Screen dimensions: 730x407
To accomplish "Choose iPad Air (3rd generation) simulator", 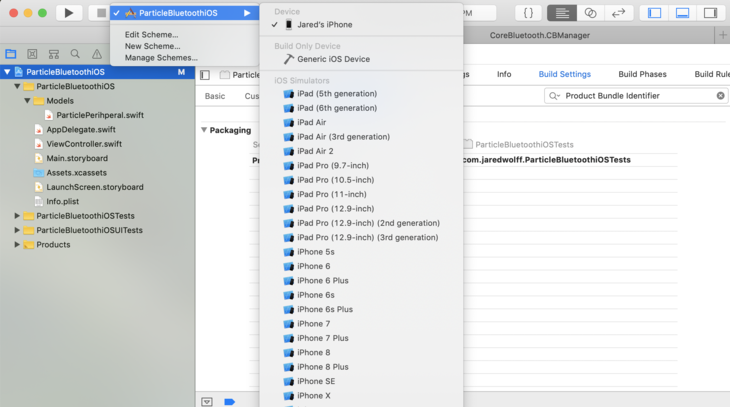I will point(361,137).
